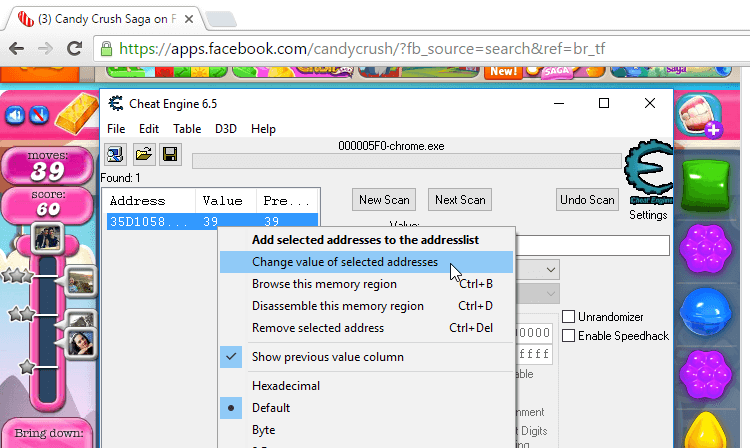Enable Speedhack checkbox
Viewport: 750px width, 448px height.
pos(568,336)
